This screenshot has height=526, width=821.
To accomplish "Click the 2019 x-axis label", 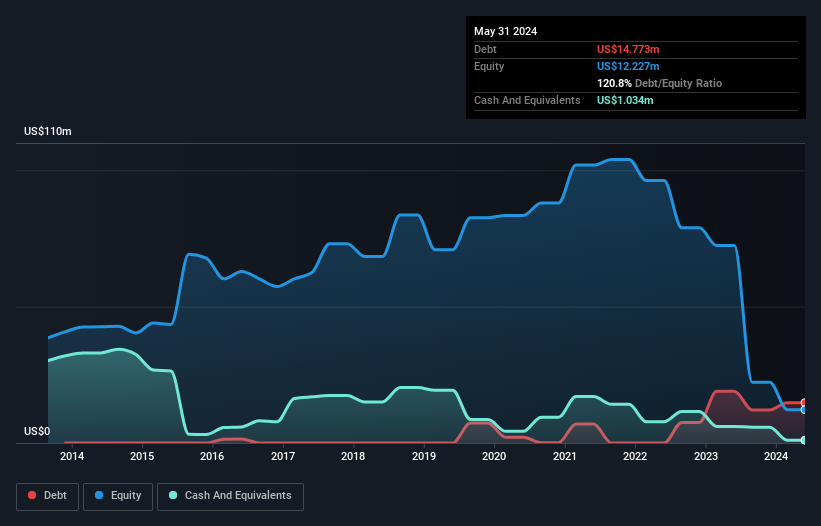I will (424, 456).
